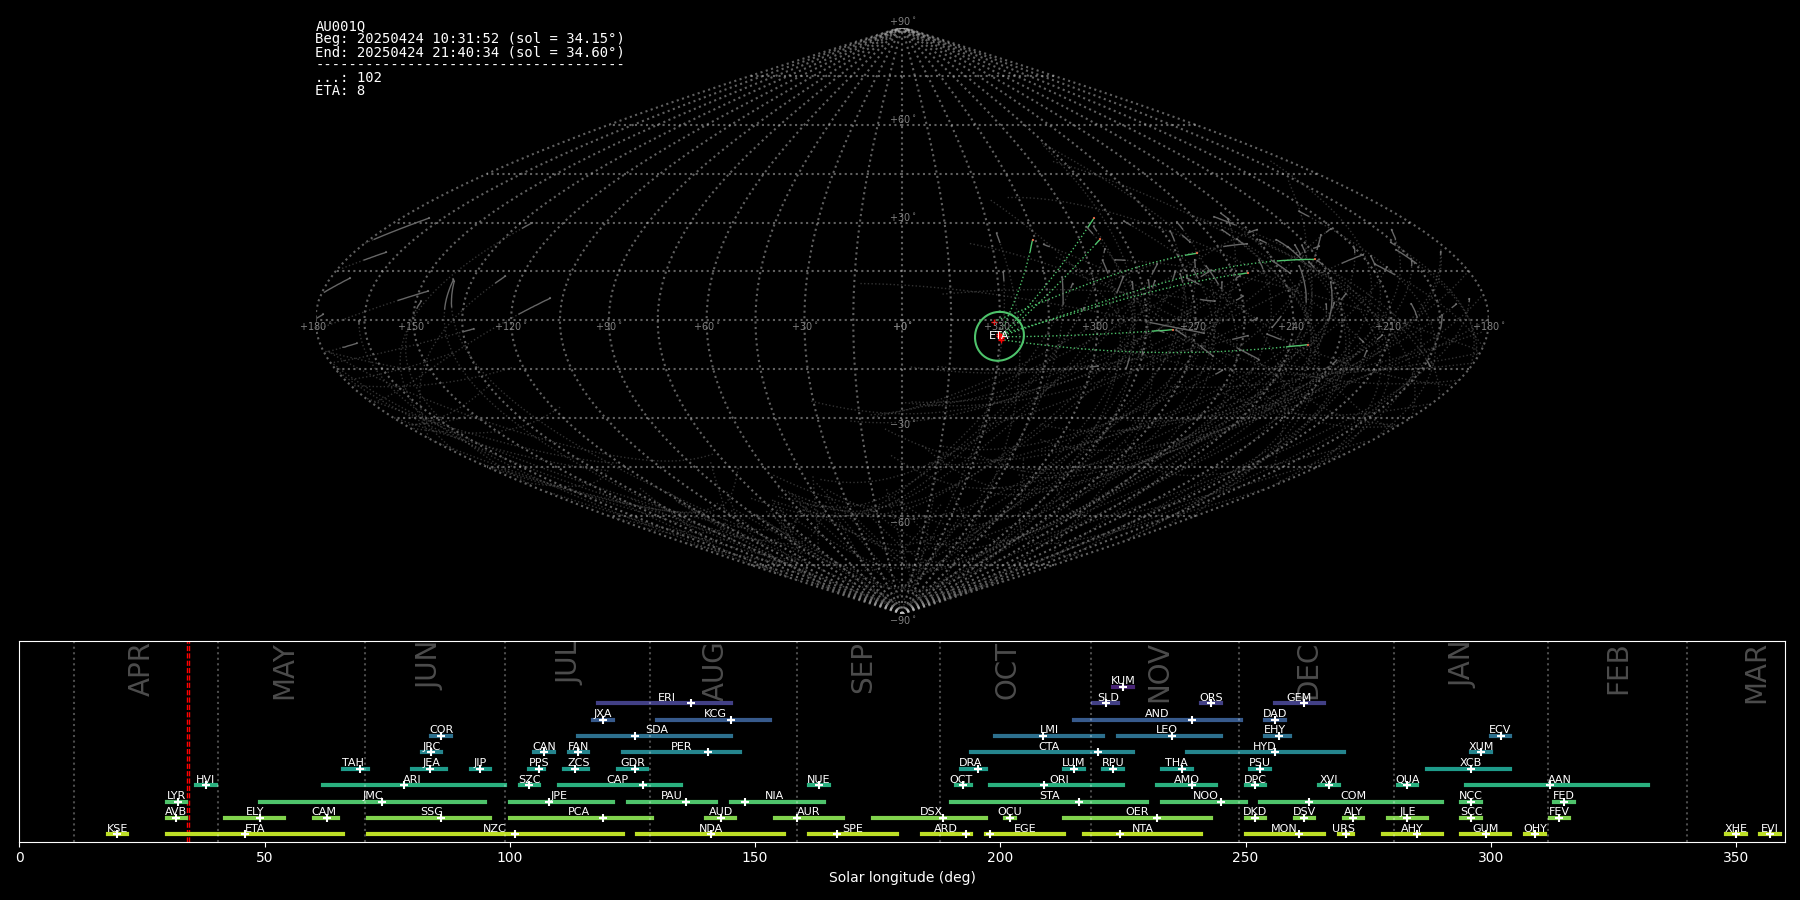Select the AAN shower bar

tap(1557, 785)
